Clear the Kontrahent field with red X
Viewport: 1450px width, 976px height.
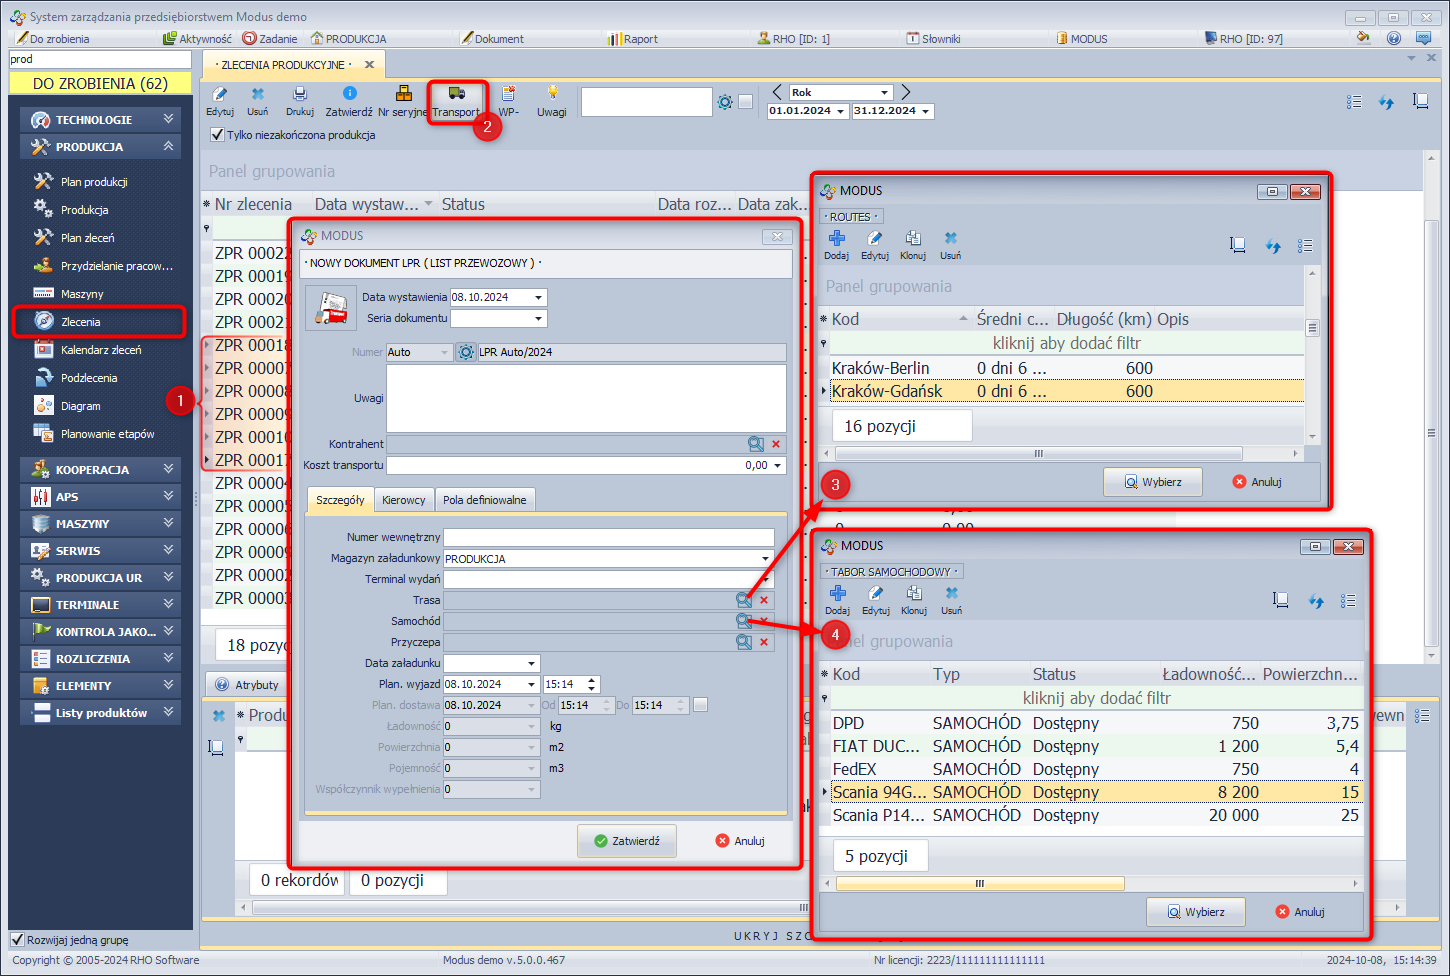point(776,444)
